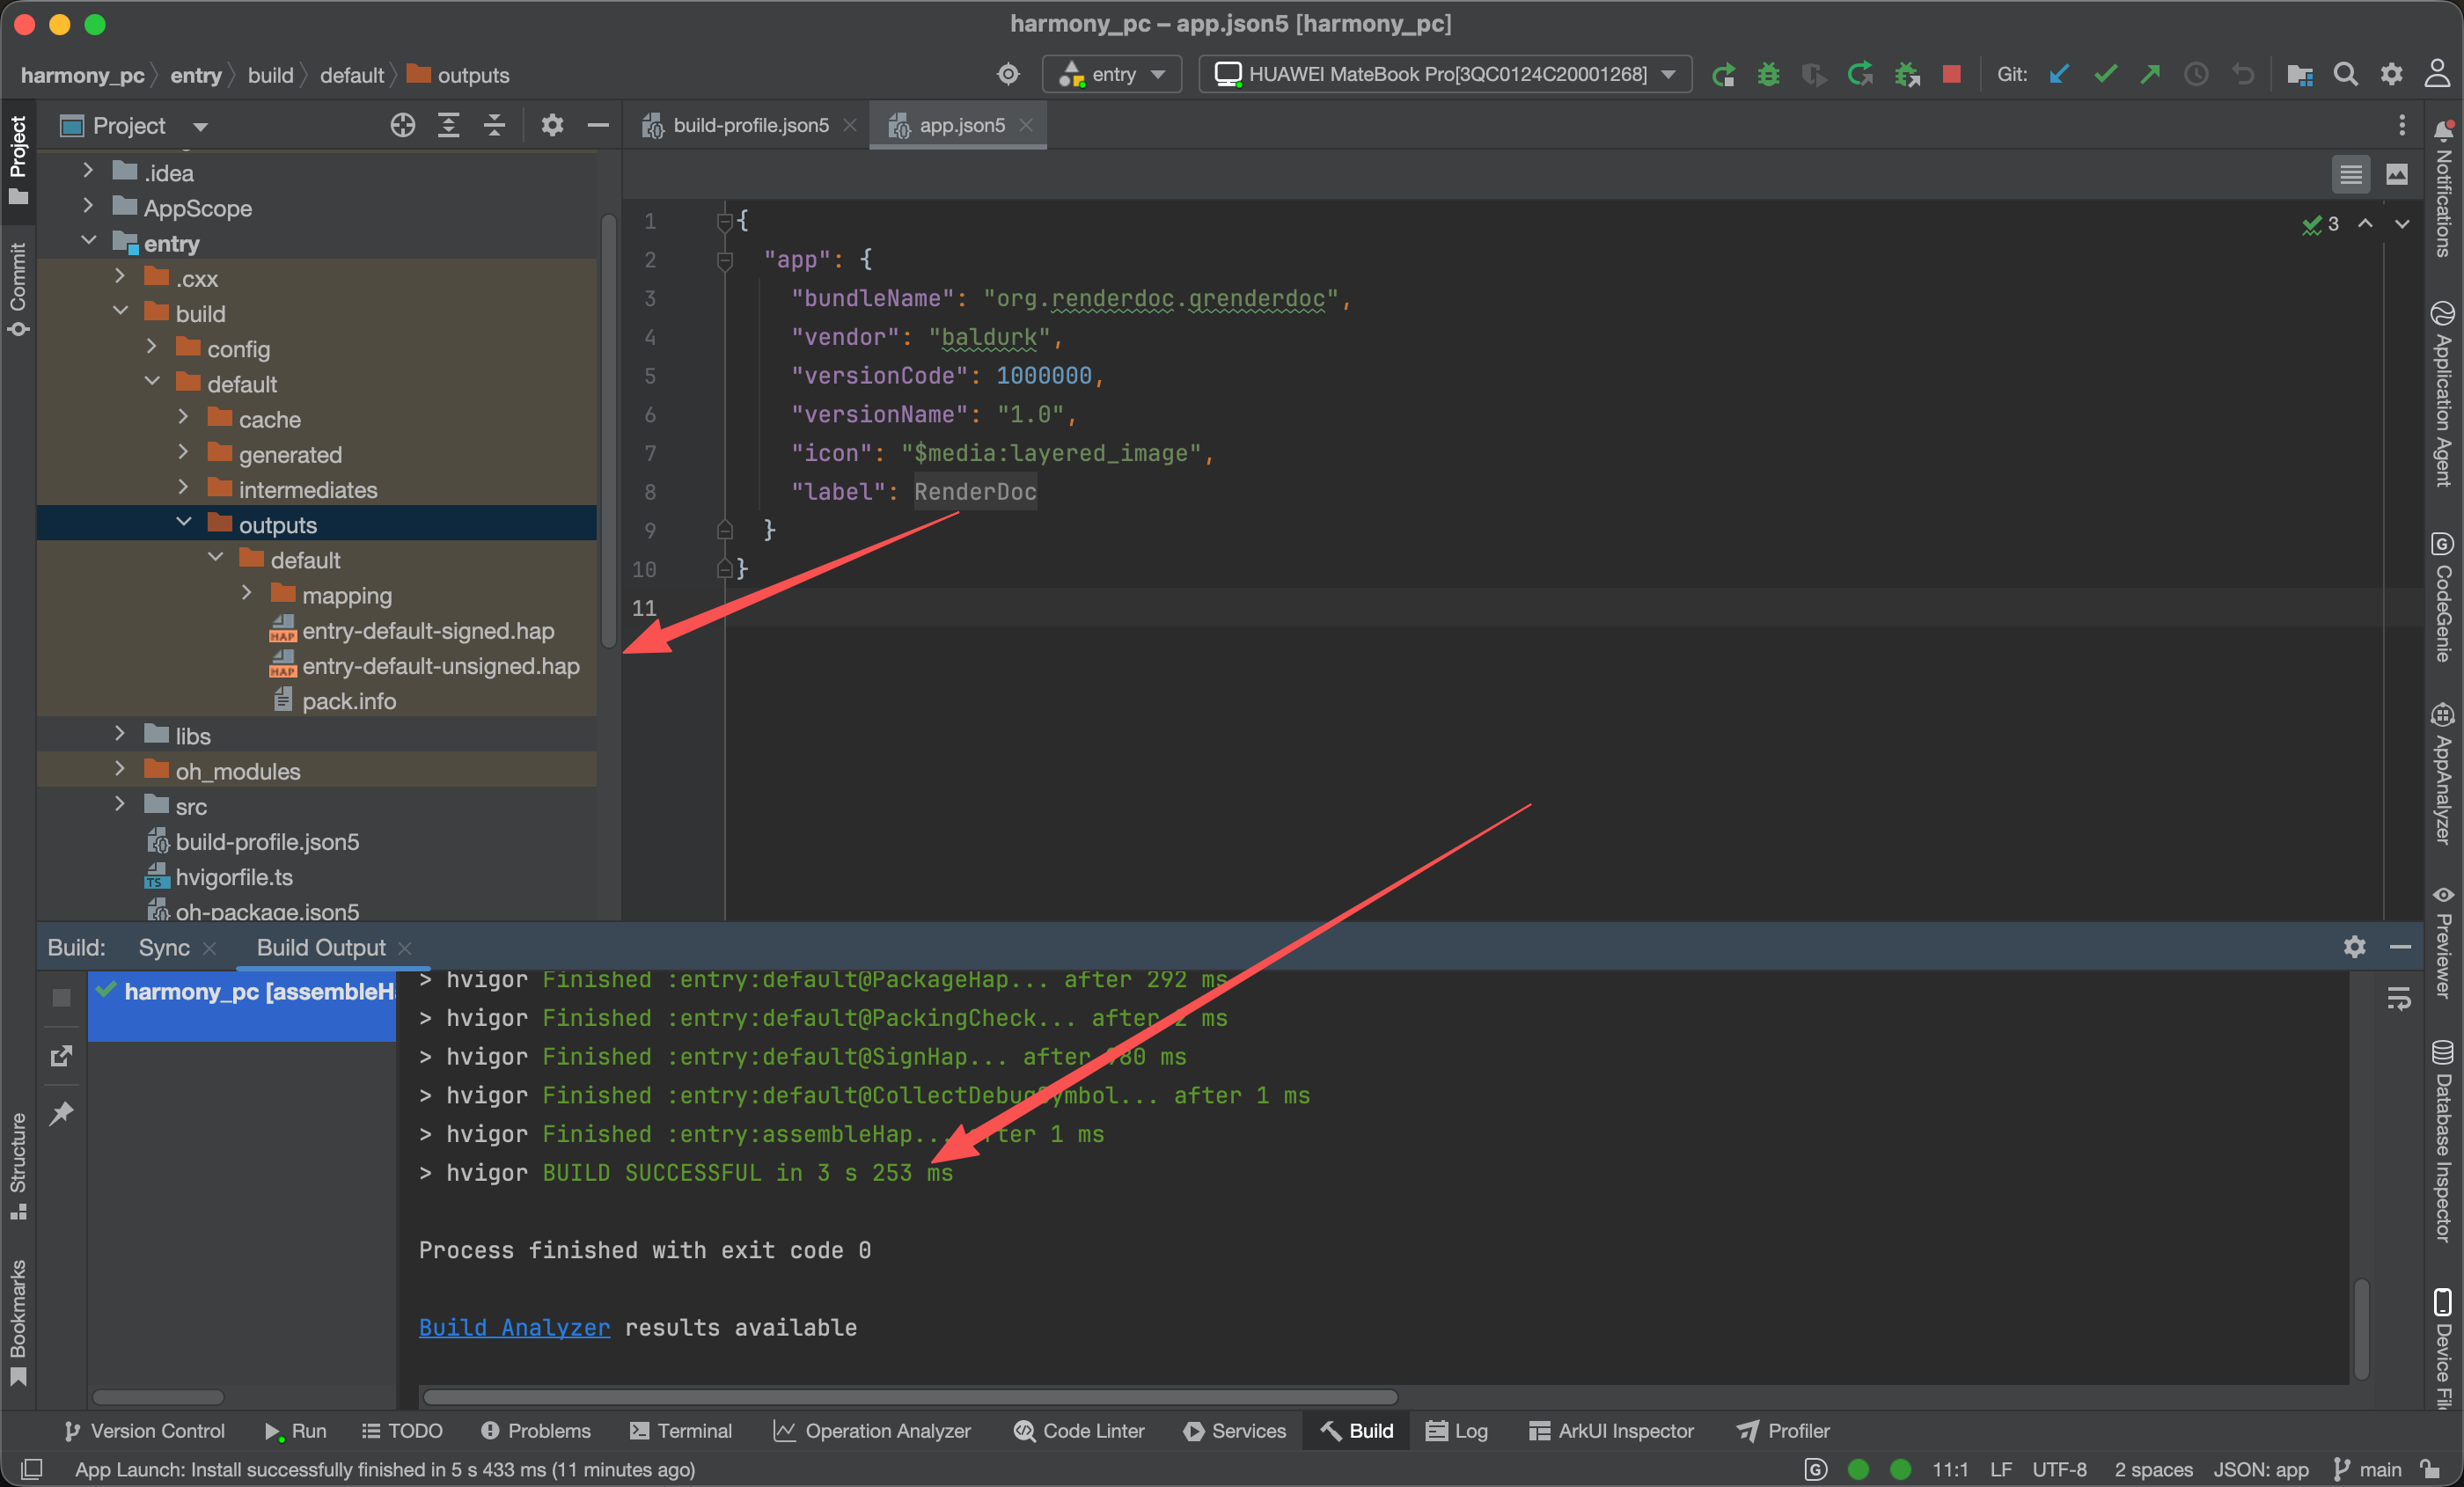2464x1487 pixels.
Task: Select entry-default-signed.hap file
Action: tap(428, 631)
